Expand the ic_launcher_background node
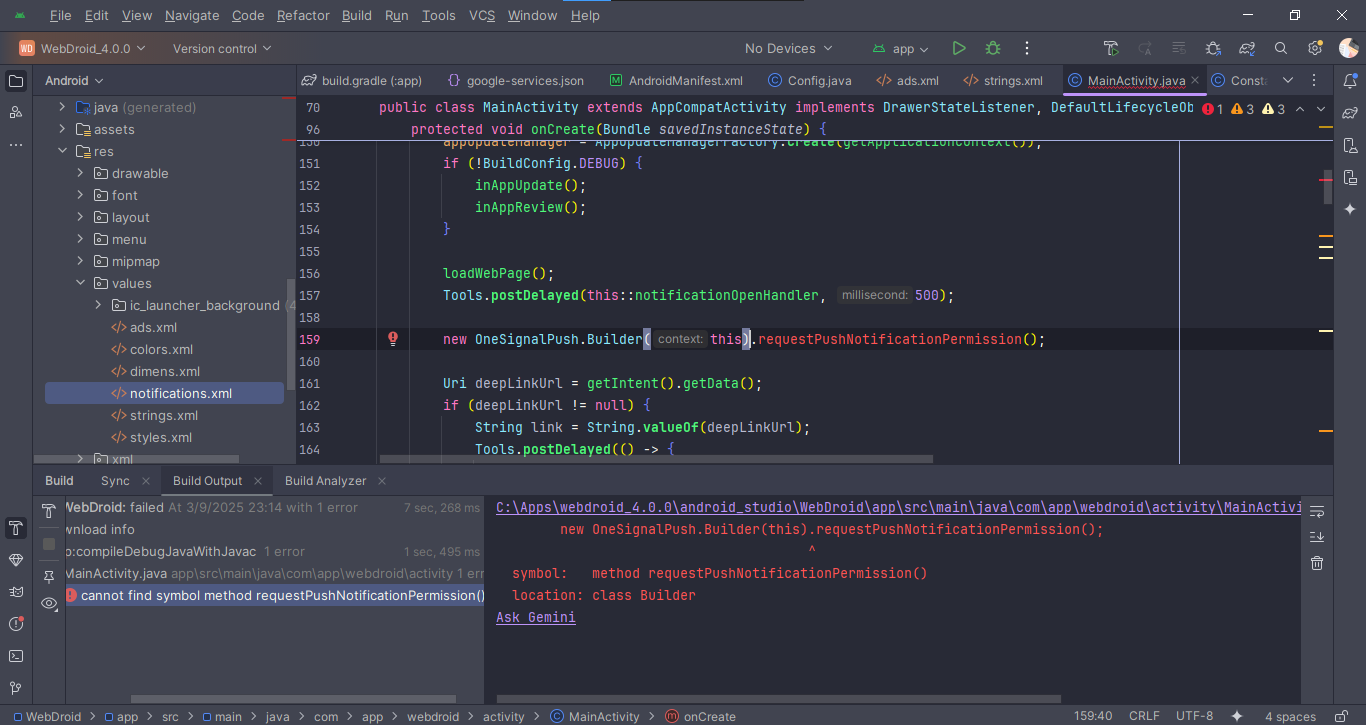 pos(98,305)
